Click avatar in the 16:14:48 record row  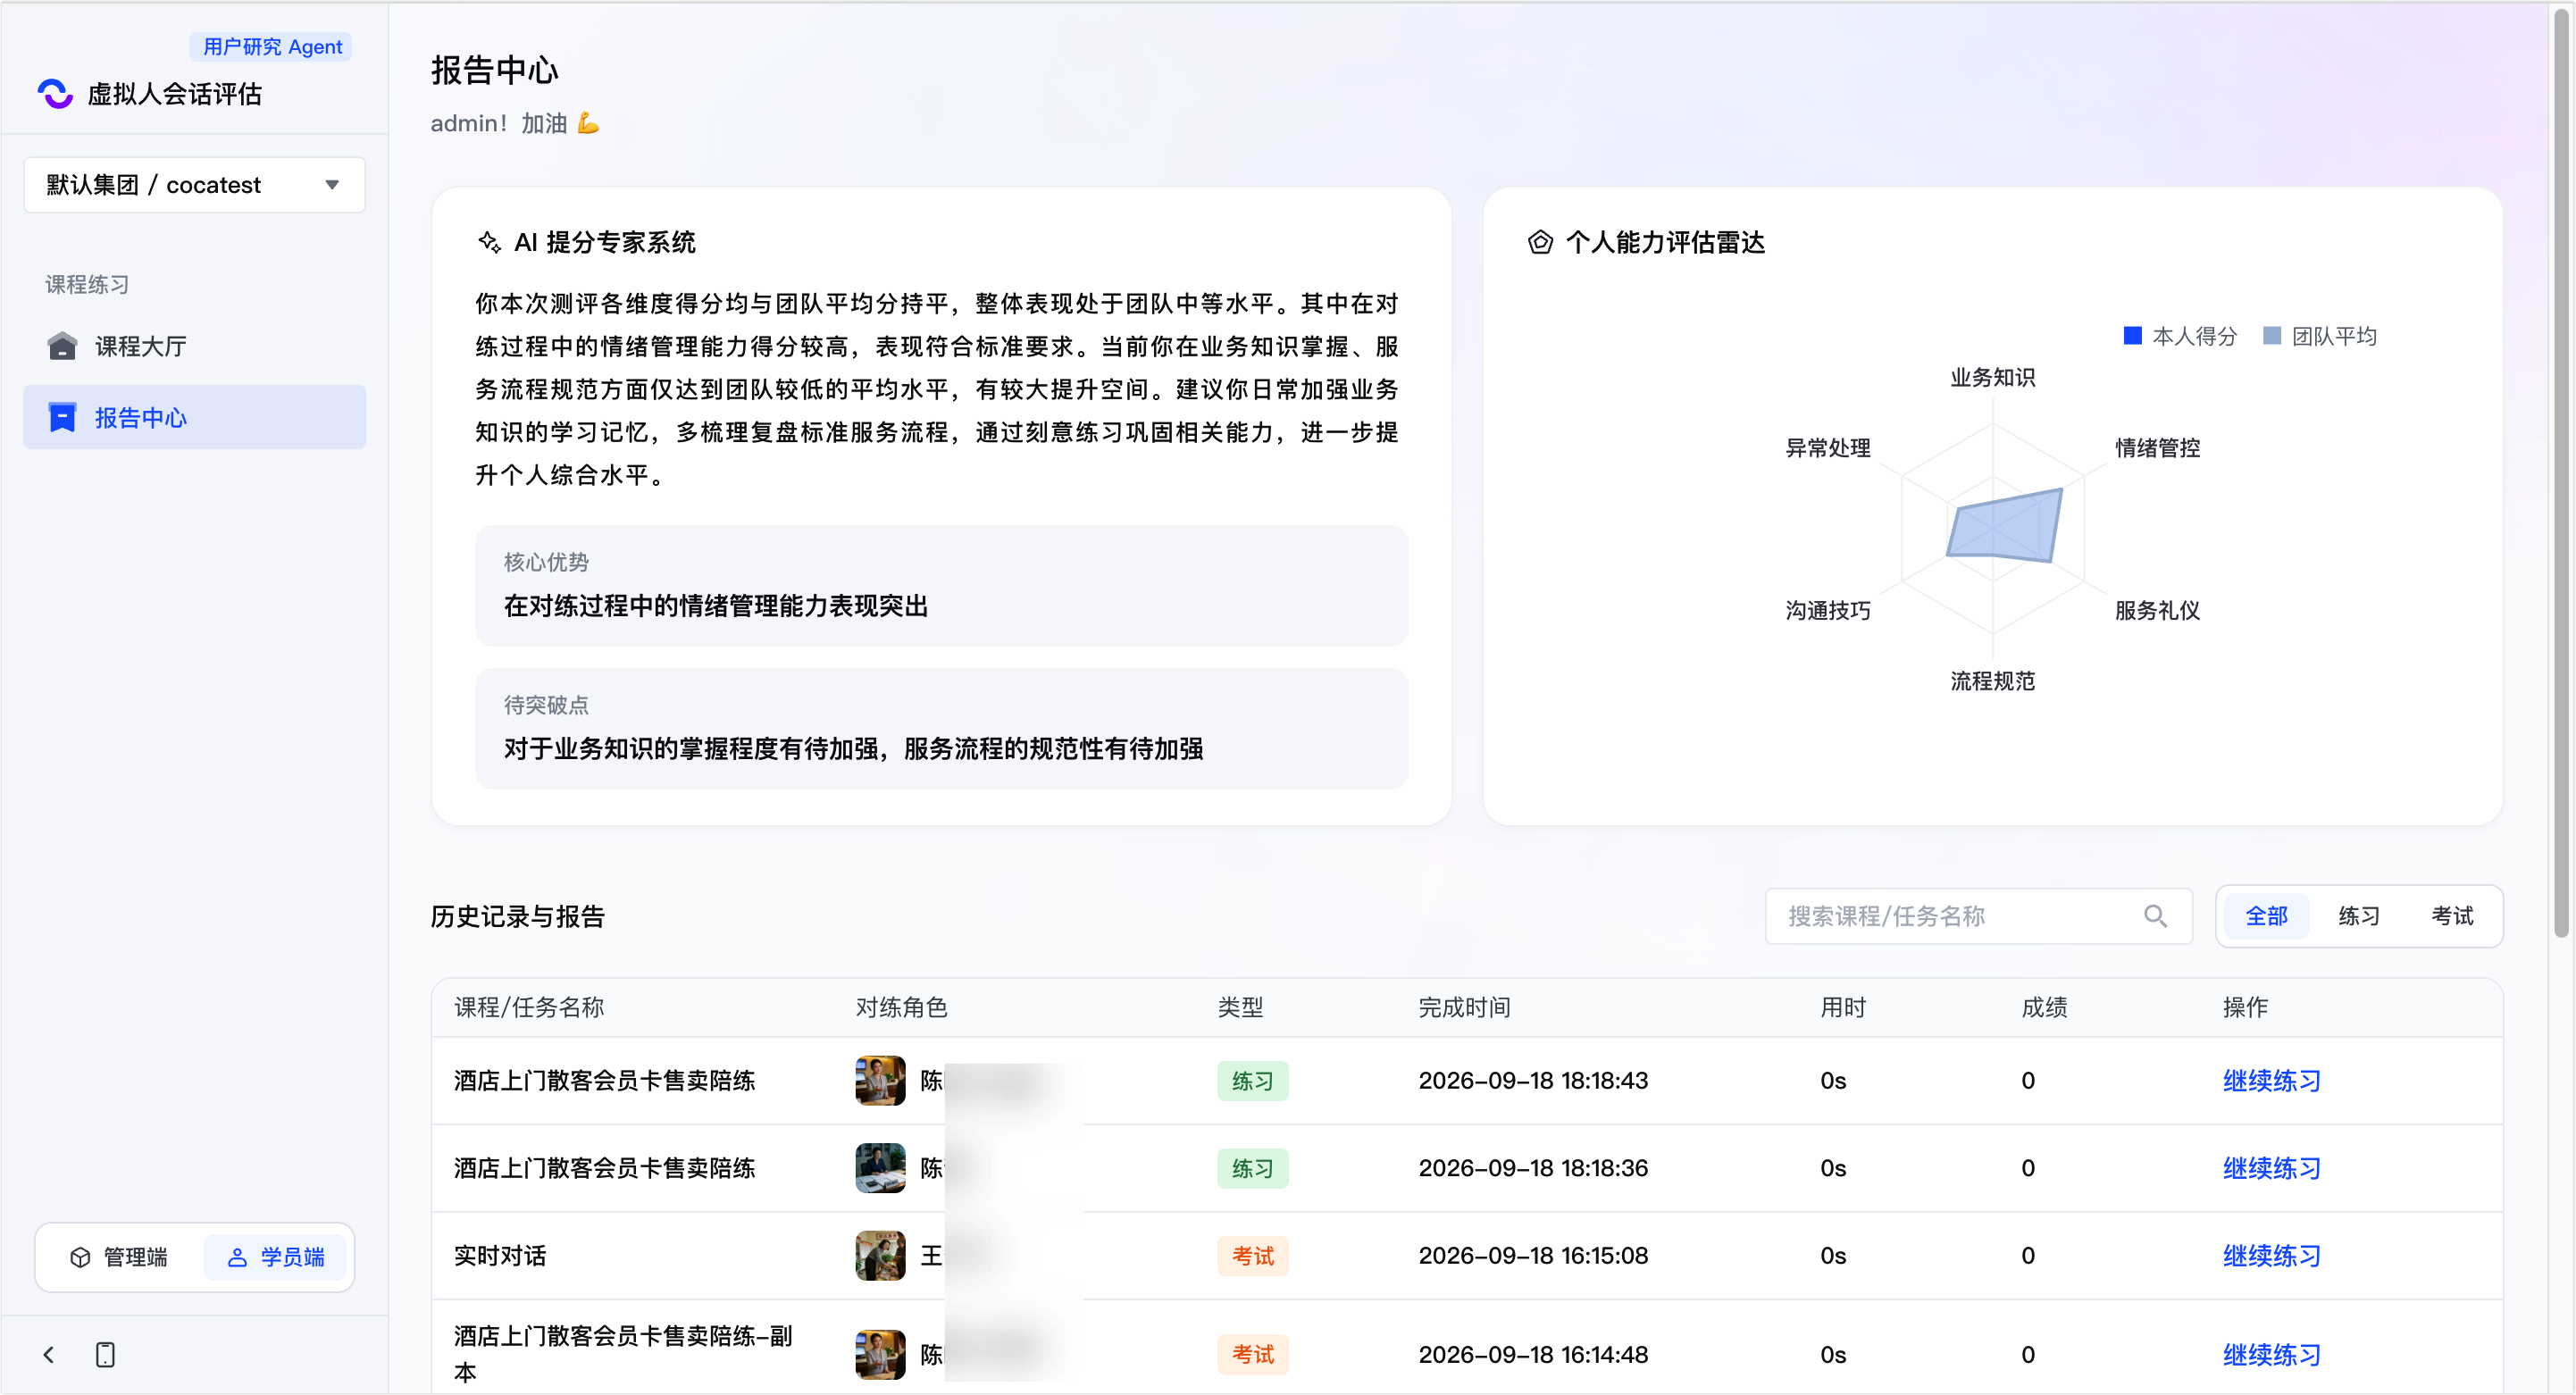(x=880, y=1355)
